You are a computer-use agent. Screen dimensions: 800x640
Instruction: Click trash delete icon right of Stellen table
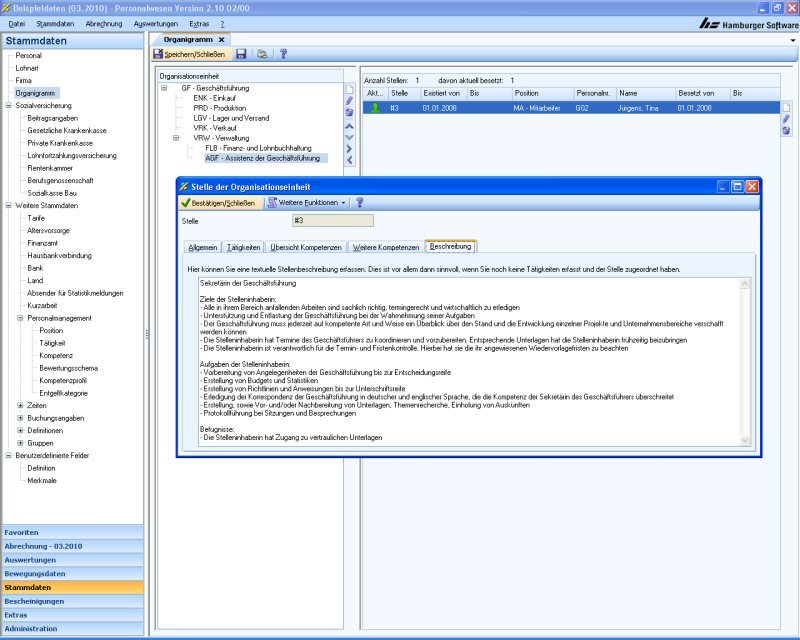pyautogui.click(x=786, y=131)
